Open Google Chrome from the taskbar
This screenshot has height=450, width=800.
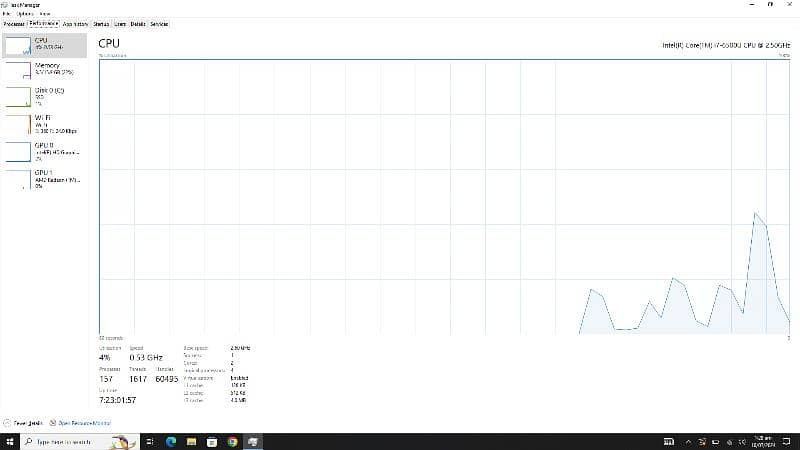[232, 441]
